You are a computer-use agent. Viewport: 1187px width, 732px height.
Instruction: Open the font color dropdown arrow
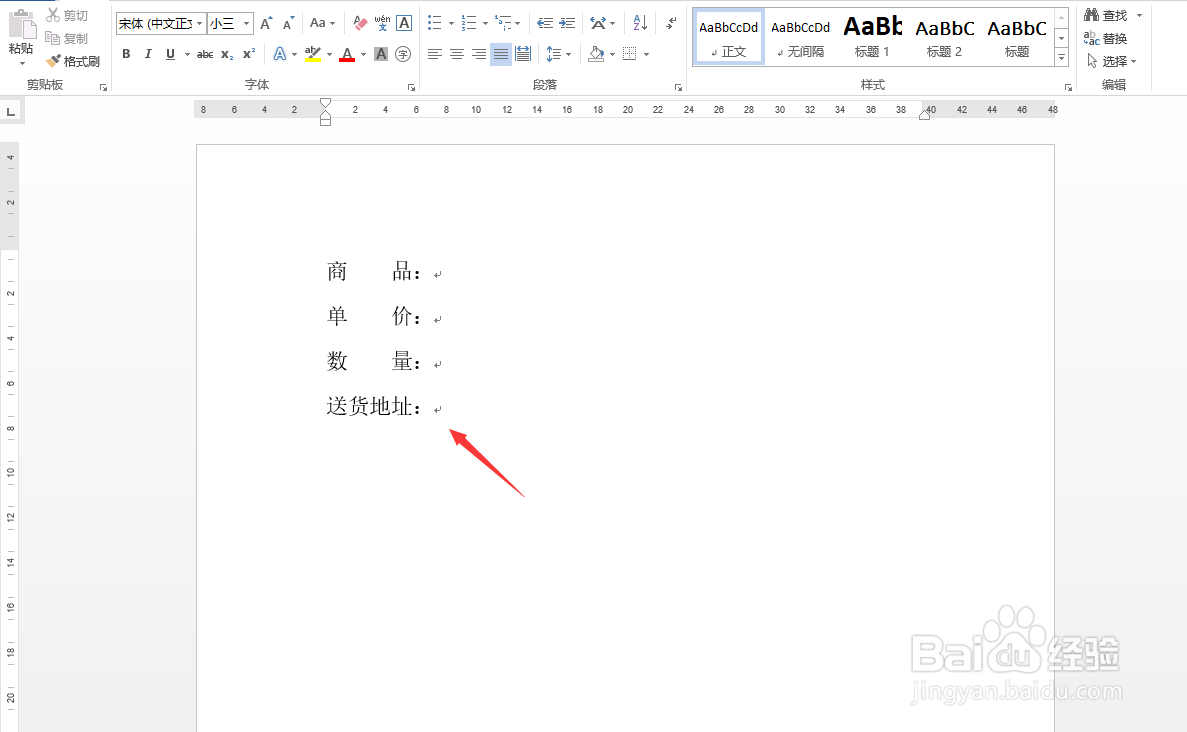tap(363, 55)
